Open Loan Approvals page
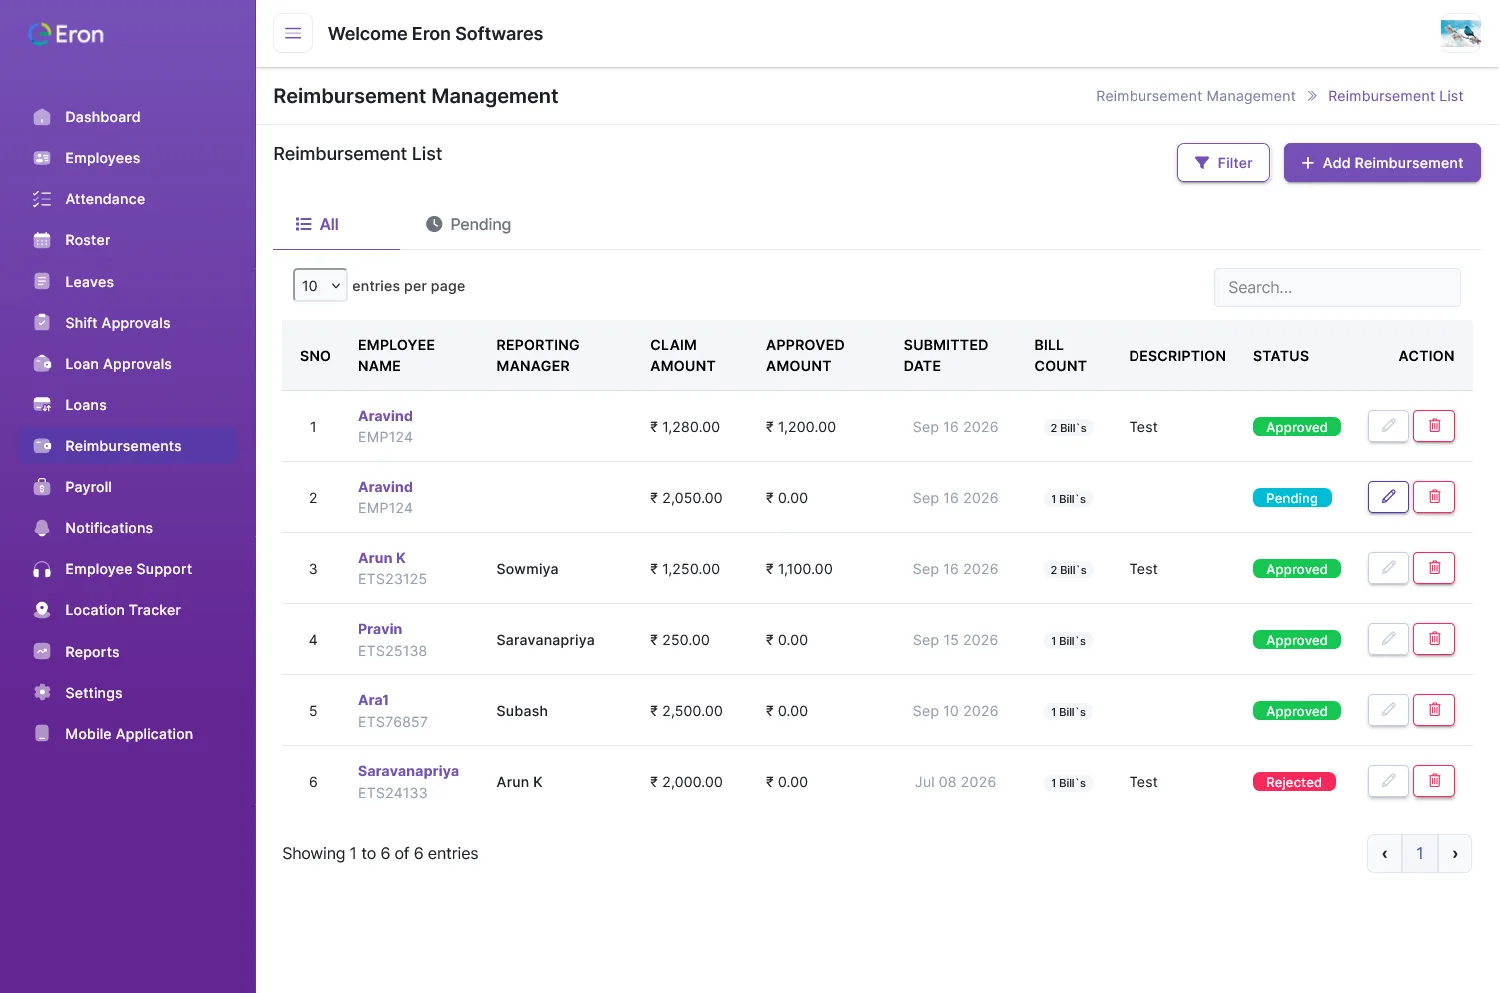 128,364
